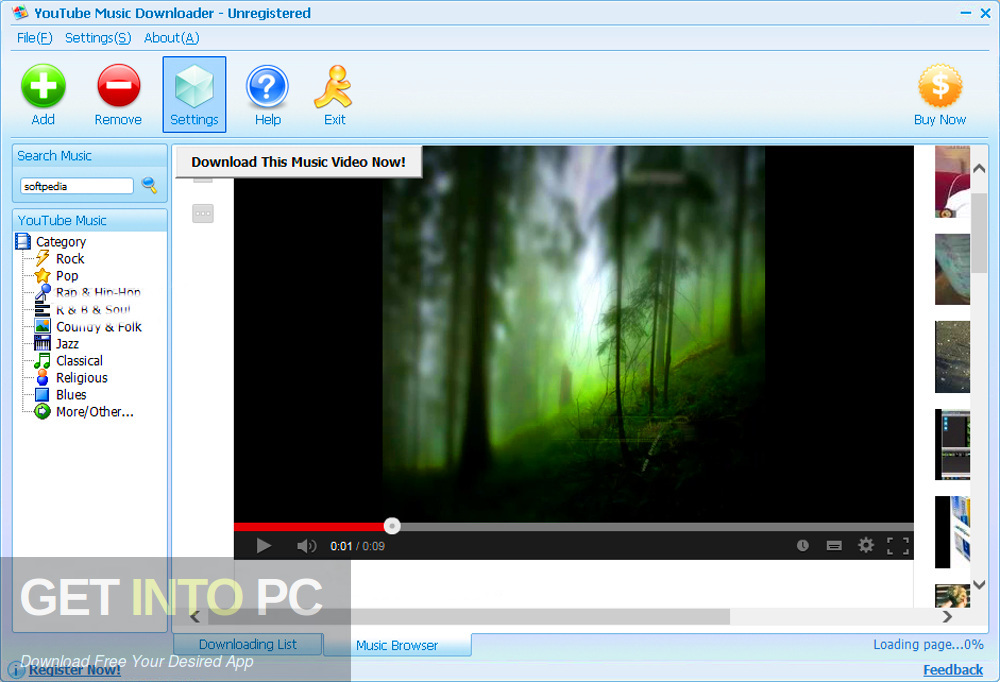Screen dimensions: 1000x682
Task: Toggle the captions icon in player
Action: pyautogui.click(x=834, y=545)
